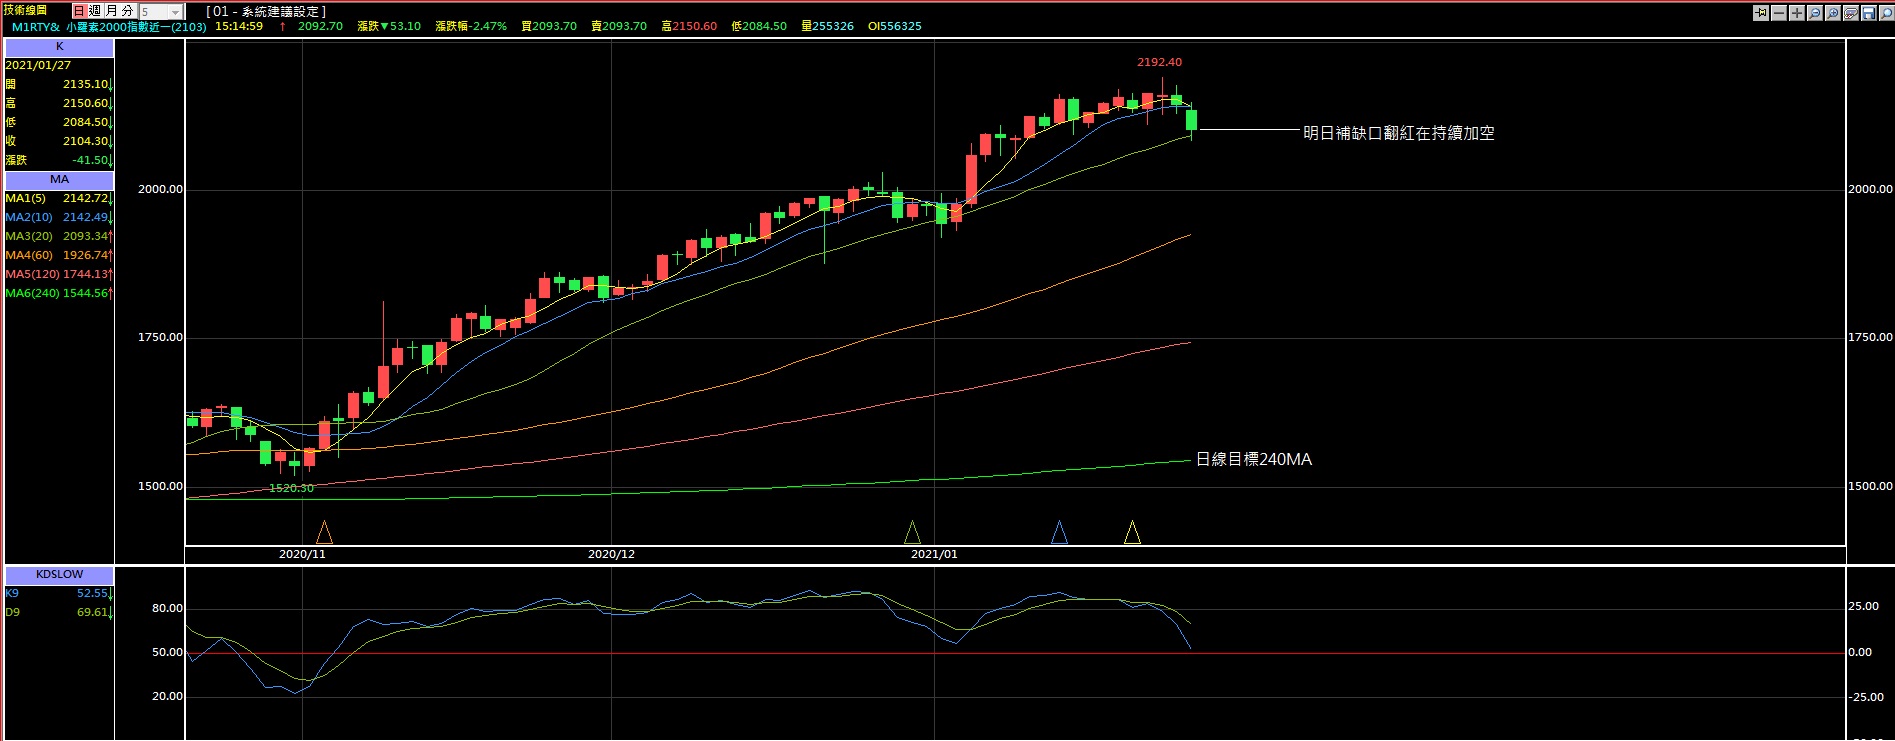Click the 2020/12 date axis label
The image size is (1895, 741).
pyautogui.click(x=611, y=554)
